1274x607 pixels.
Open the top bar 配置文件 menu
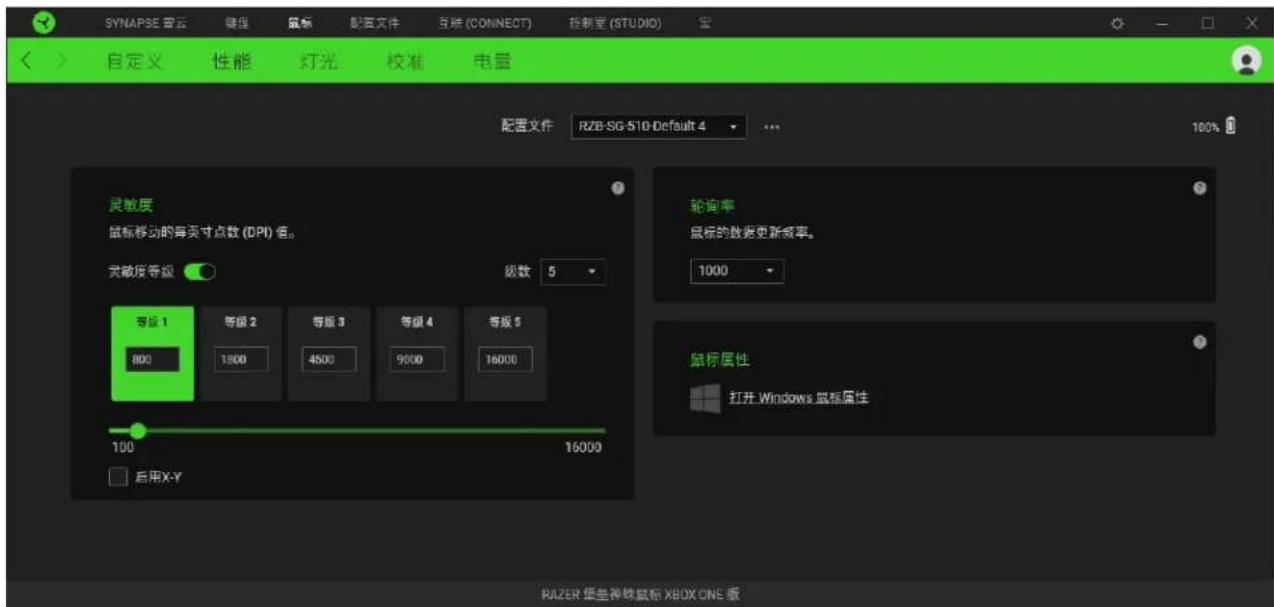pos(375,23)
